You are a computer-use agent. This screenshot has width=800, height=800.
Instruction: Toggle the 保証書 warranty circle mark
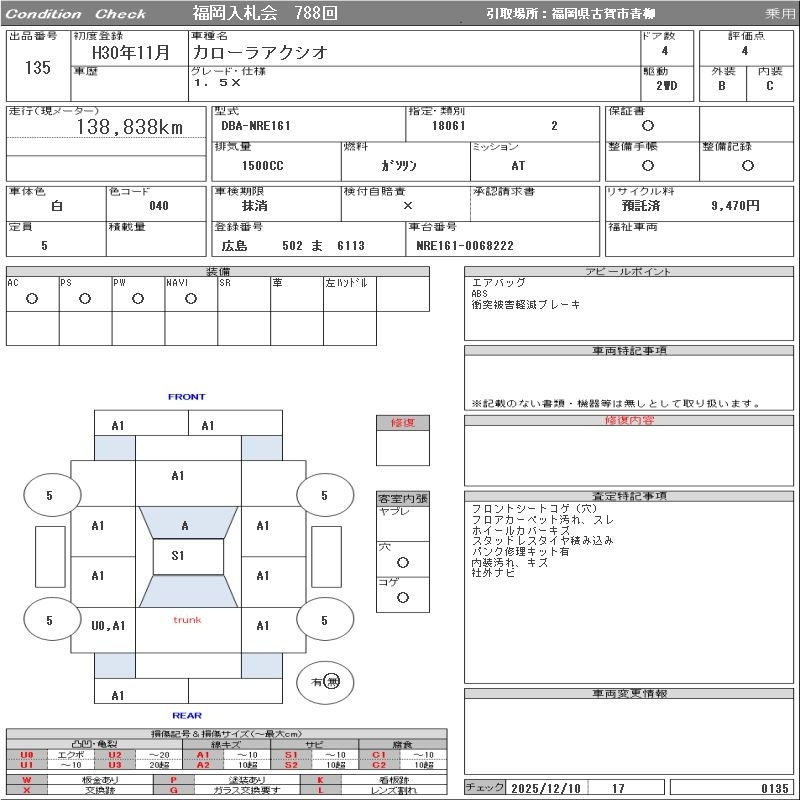coord(648,126)
